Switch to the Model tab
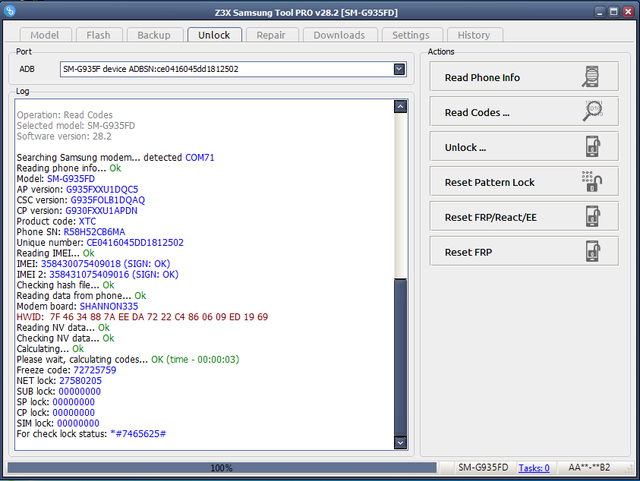This screenshot has width=640, height=481. (x=45, y=35)
